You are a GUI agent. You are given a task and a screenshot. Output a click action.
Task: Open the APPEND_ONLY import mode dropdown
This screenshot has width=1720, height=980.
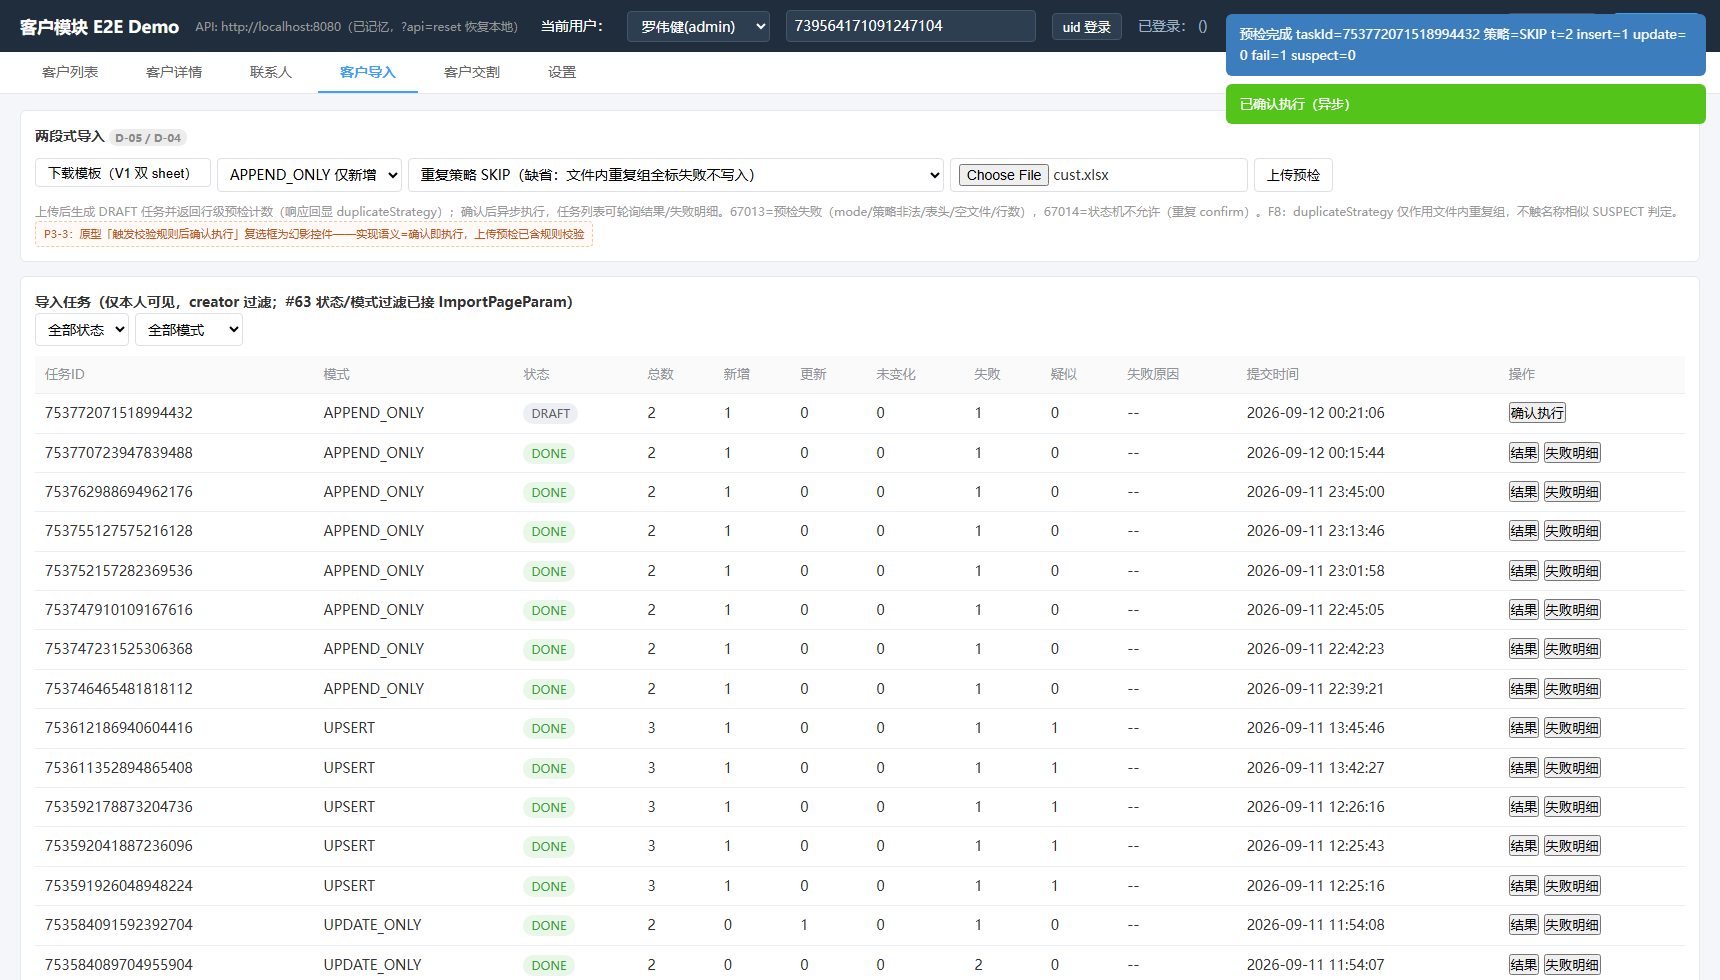tap(310, 175)
